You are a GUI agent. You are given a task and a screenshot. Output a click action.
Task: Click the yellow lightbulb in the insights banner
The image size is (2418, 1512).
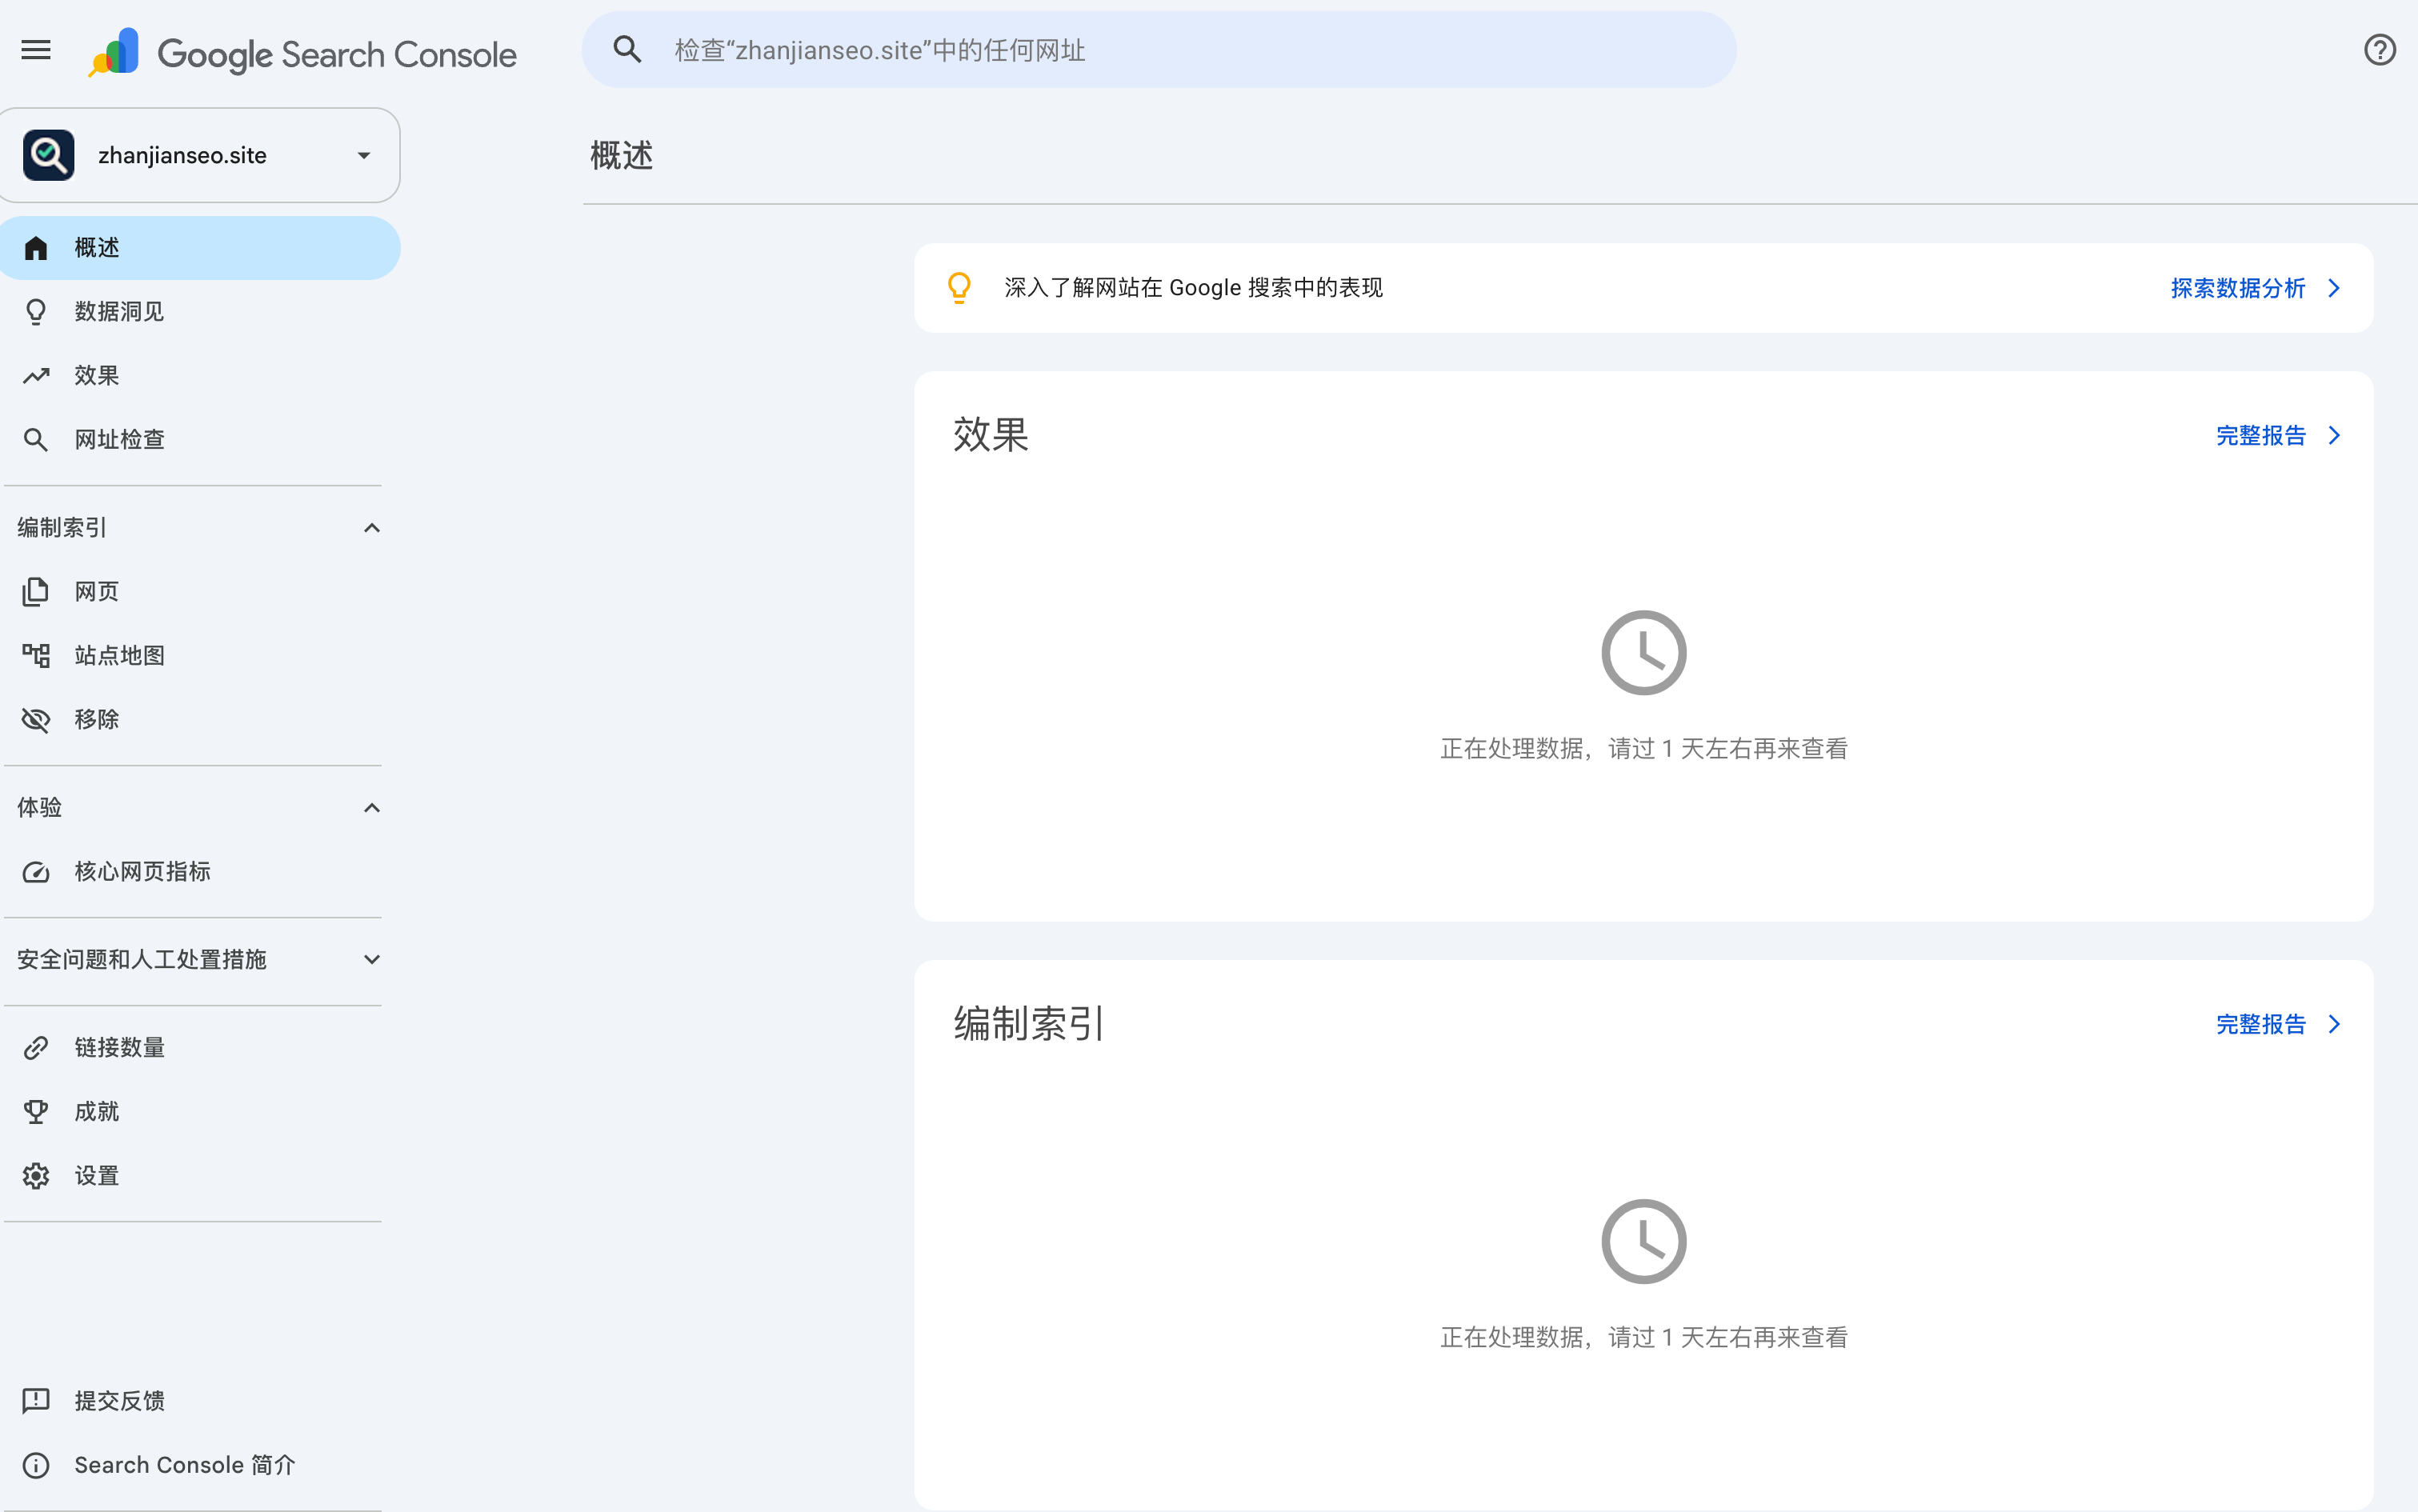(959, 288)
